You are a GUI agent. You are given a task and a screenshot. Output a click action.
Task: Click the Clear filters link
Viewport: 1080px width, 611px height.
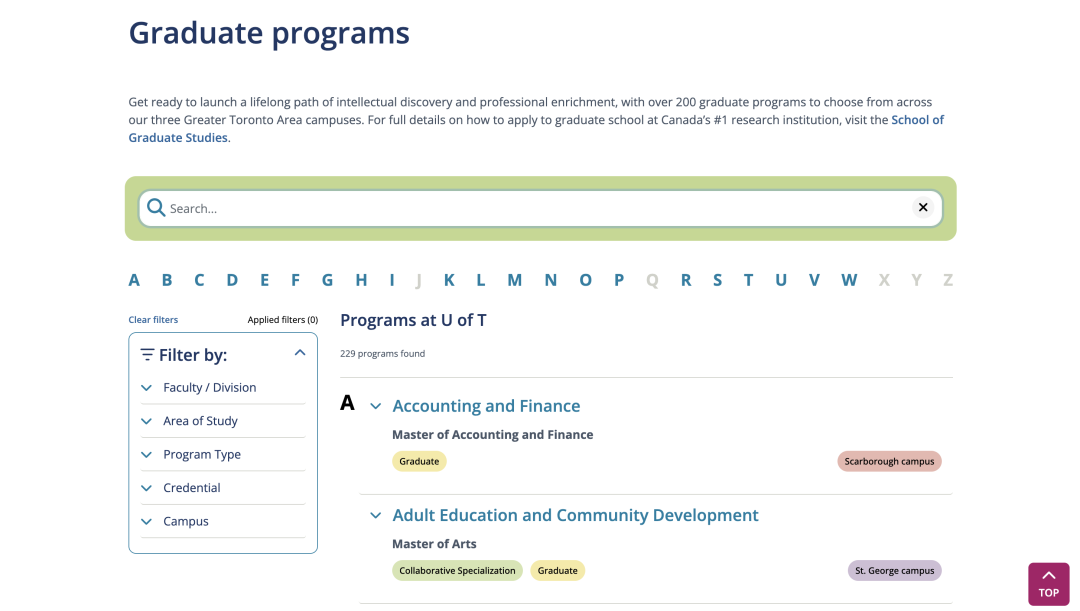pos(153,320)
